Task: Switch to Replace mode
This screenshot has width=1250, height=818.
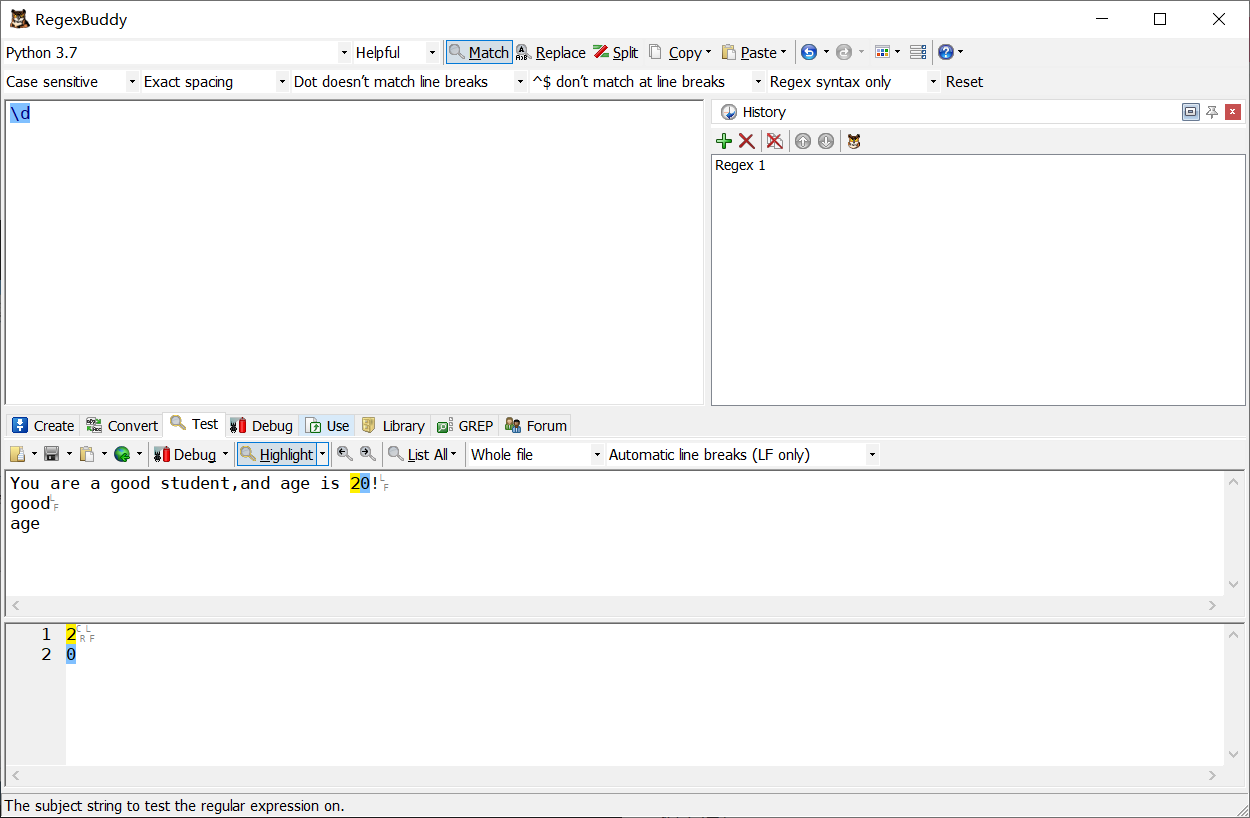Action: tap(550, 52)
